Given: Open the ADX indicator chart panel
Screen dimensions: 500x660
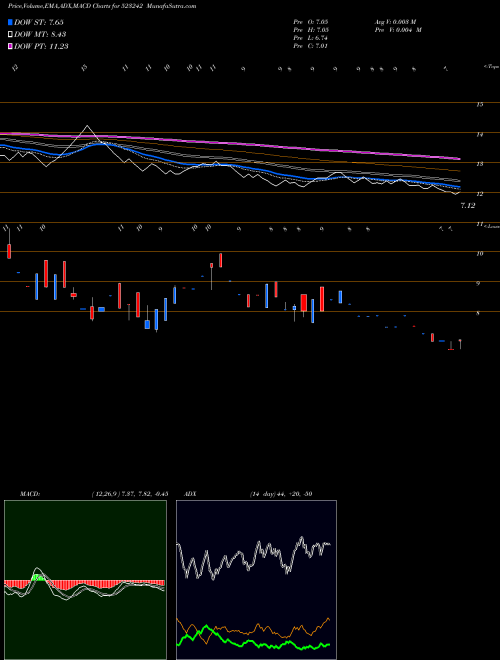Looking at the screenshot, I should [x=256, y=580].
